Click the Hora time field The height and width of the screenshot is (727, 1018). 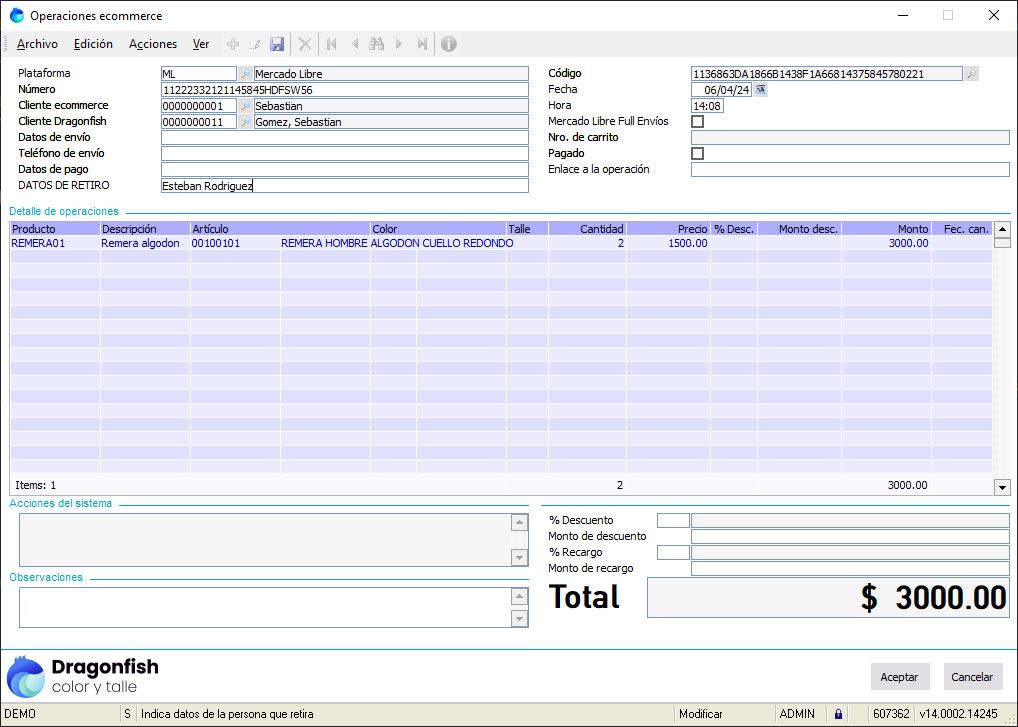707,106
